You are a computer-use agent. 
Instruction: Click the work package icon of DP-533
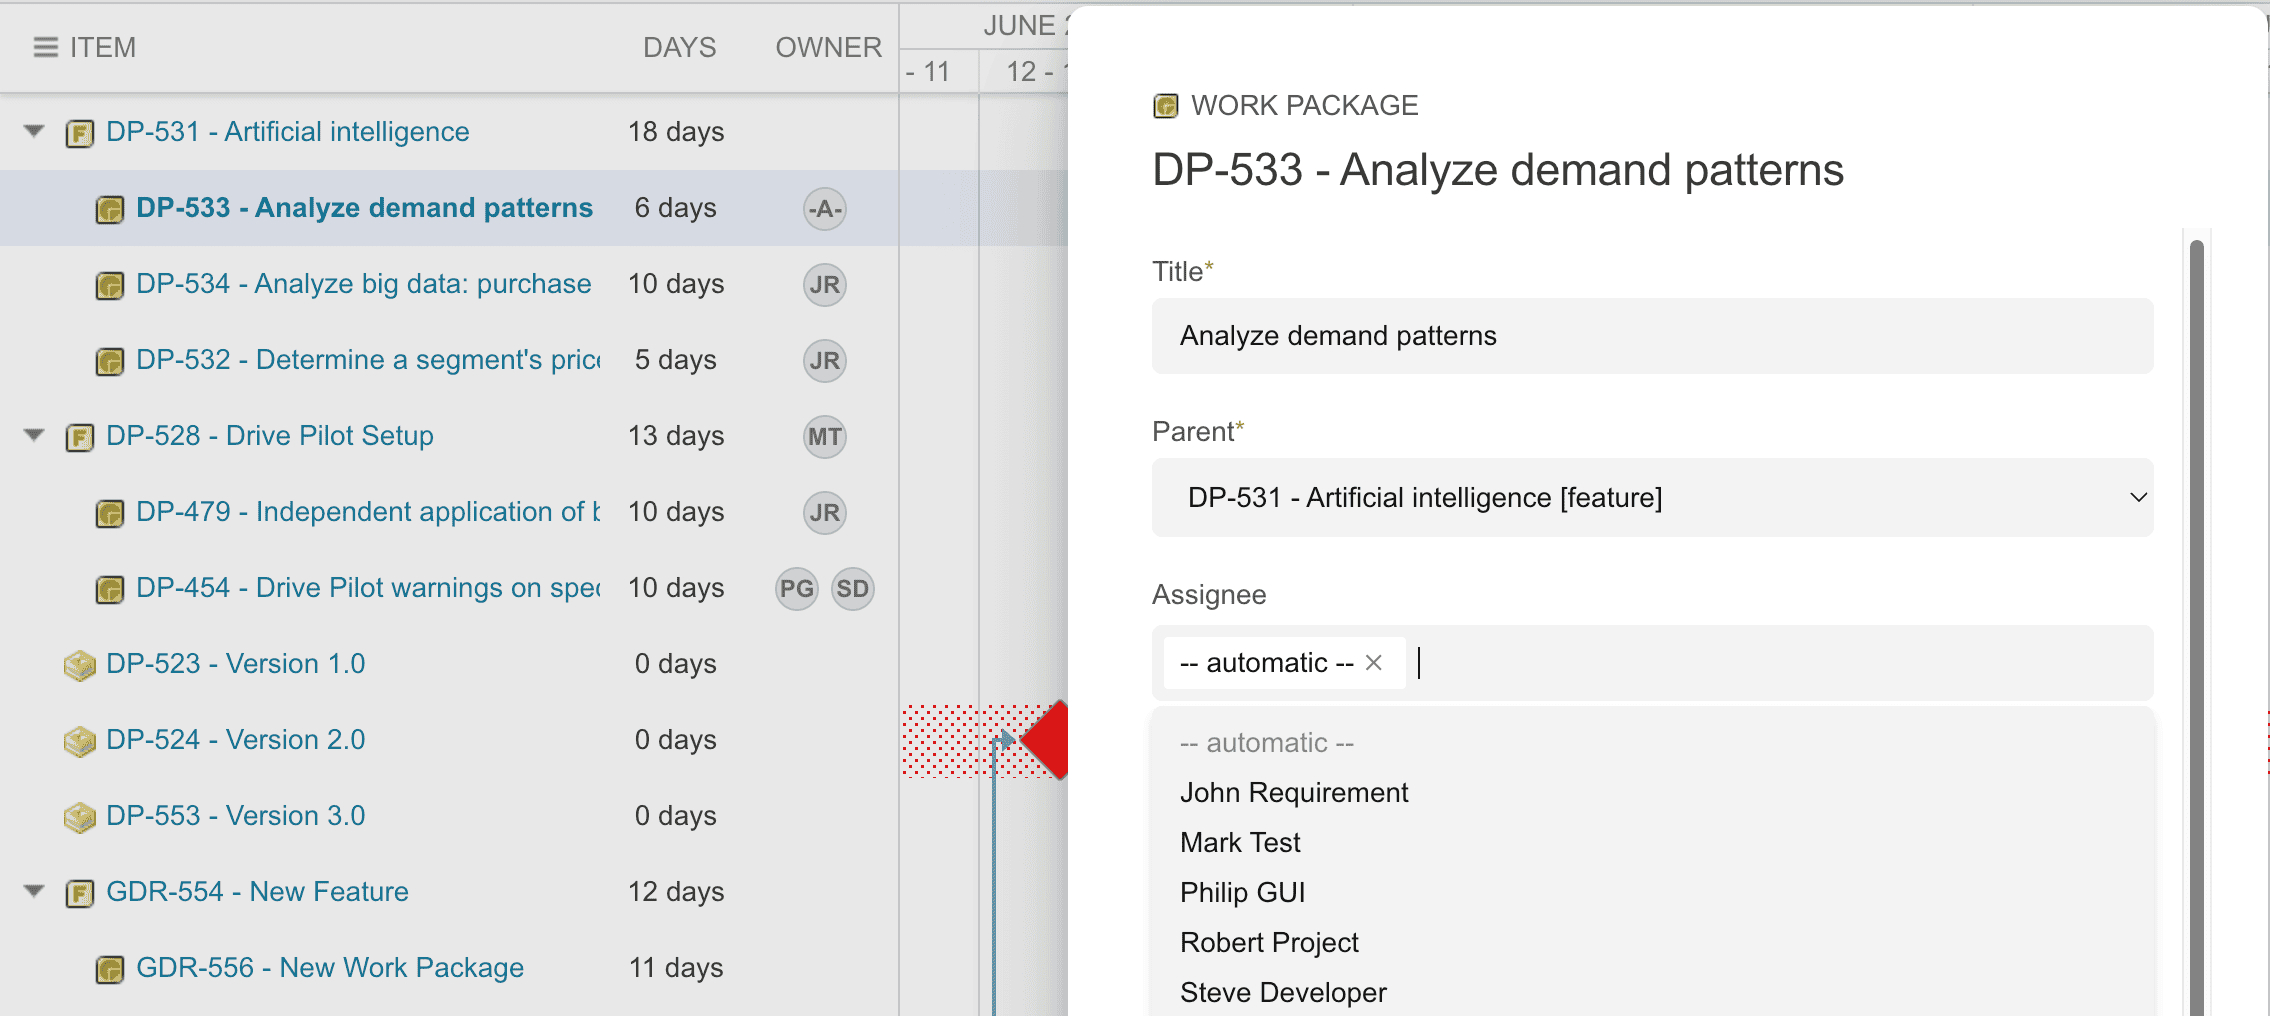(x=110, y=209)
